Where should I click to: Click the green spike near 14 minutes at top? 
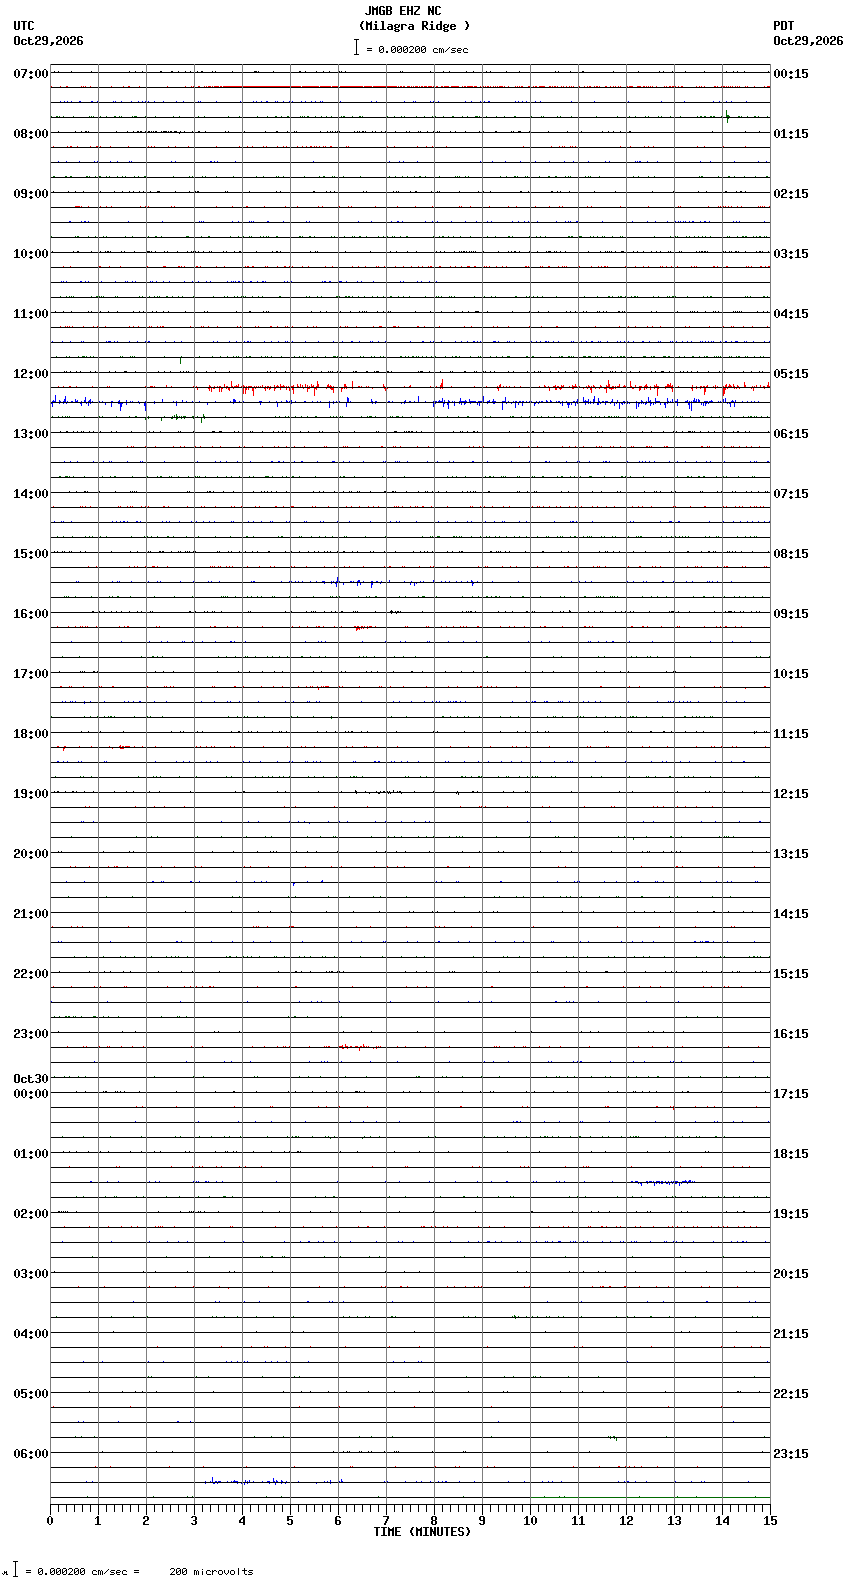[x=727, y=116]
